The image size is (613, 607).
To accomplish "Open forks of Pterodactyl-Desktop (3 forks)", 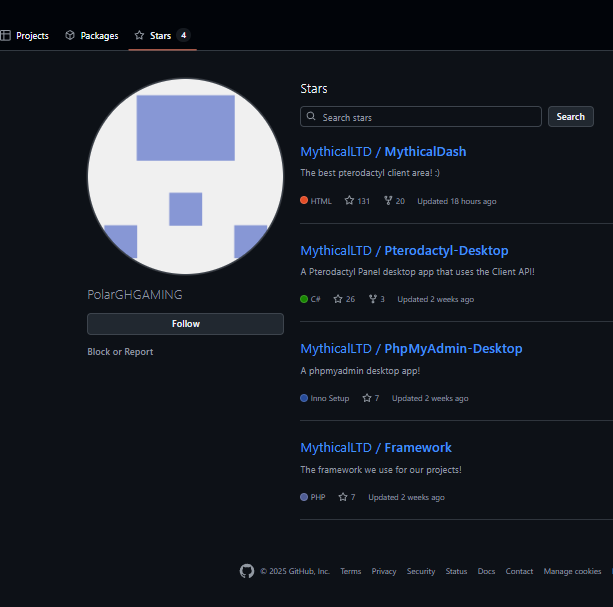I will 377,299.
